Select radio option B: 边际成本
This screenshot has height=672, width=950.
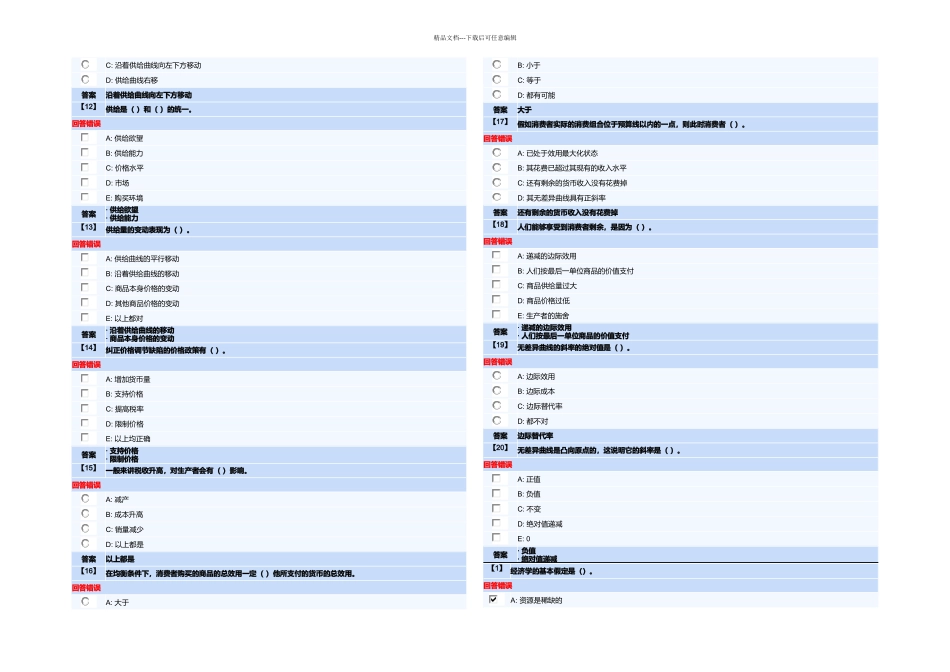[497, 391]
